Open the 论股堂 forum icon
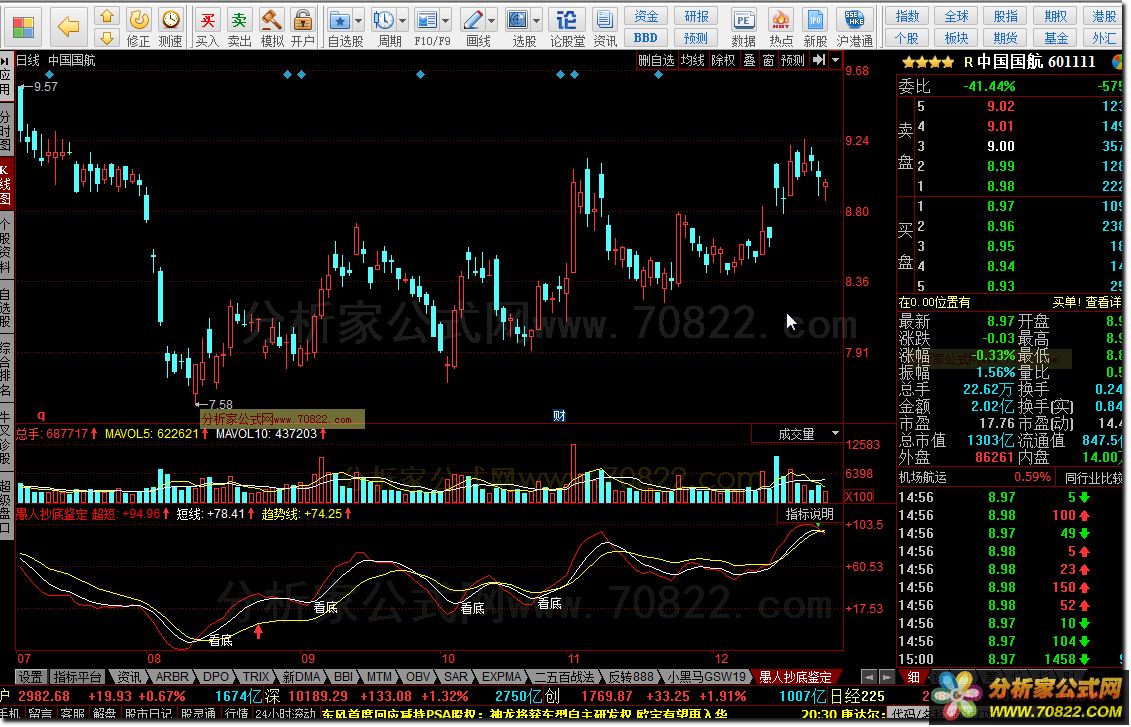This screenshot has width=1131, height=727. pyautogui.click(x=568, y=28)
